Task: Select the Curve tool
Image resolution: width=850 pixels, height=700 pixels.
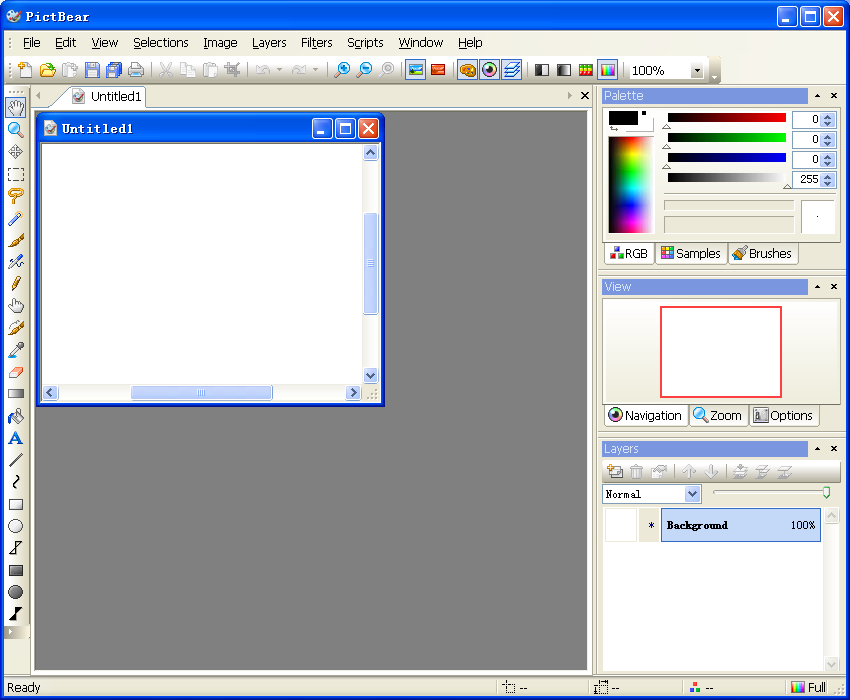Action: (x=16, y=482)
